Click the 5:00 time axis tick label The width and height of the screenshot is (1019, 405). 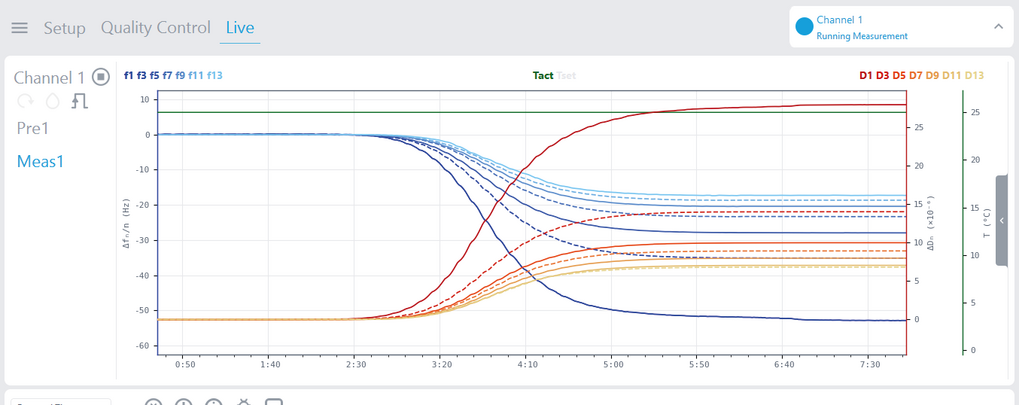click(613, 365)
